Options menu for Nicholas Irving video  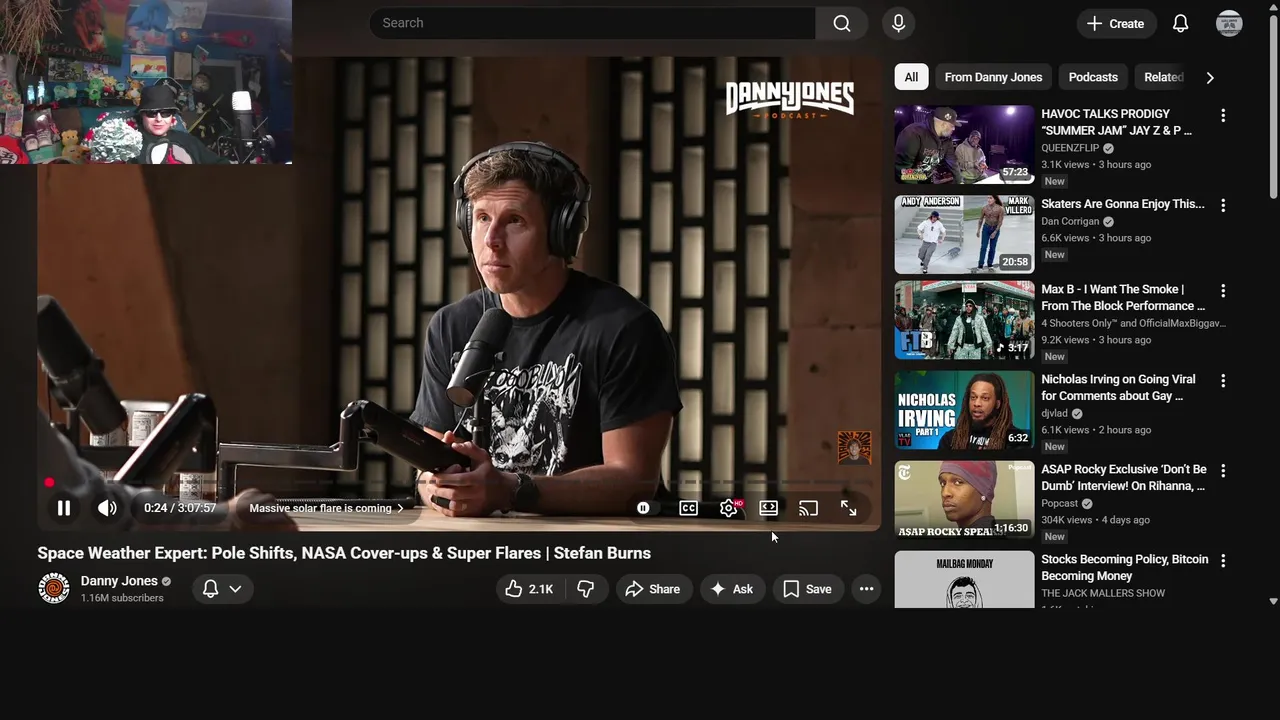point(1222,381)
